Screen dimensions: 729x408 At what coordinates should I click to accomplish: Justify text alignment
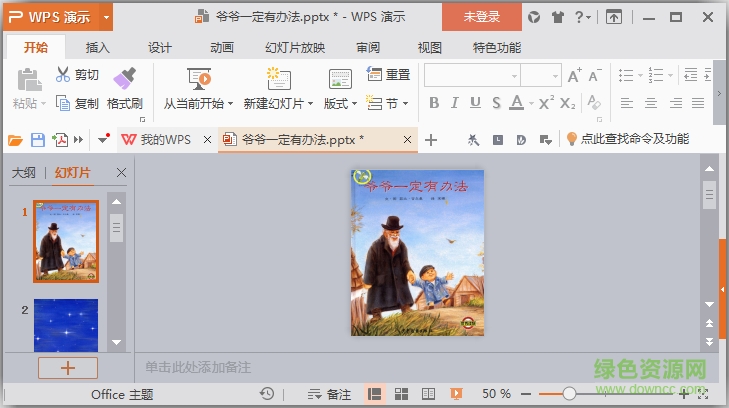[x=698, y=103]
